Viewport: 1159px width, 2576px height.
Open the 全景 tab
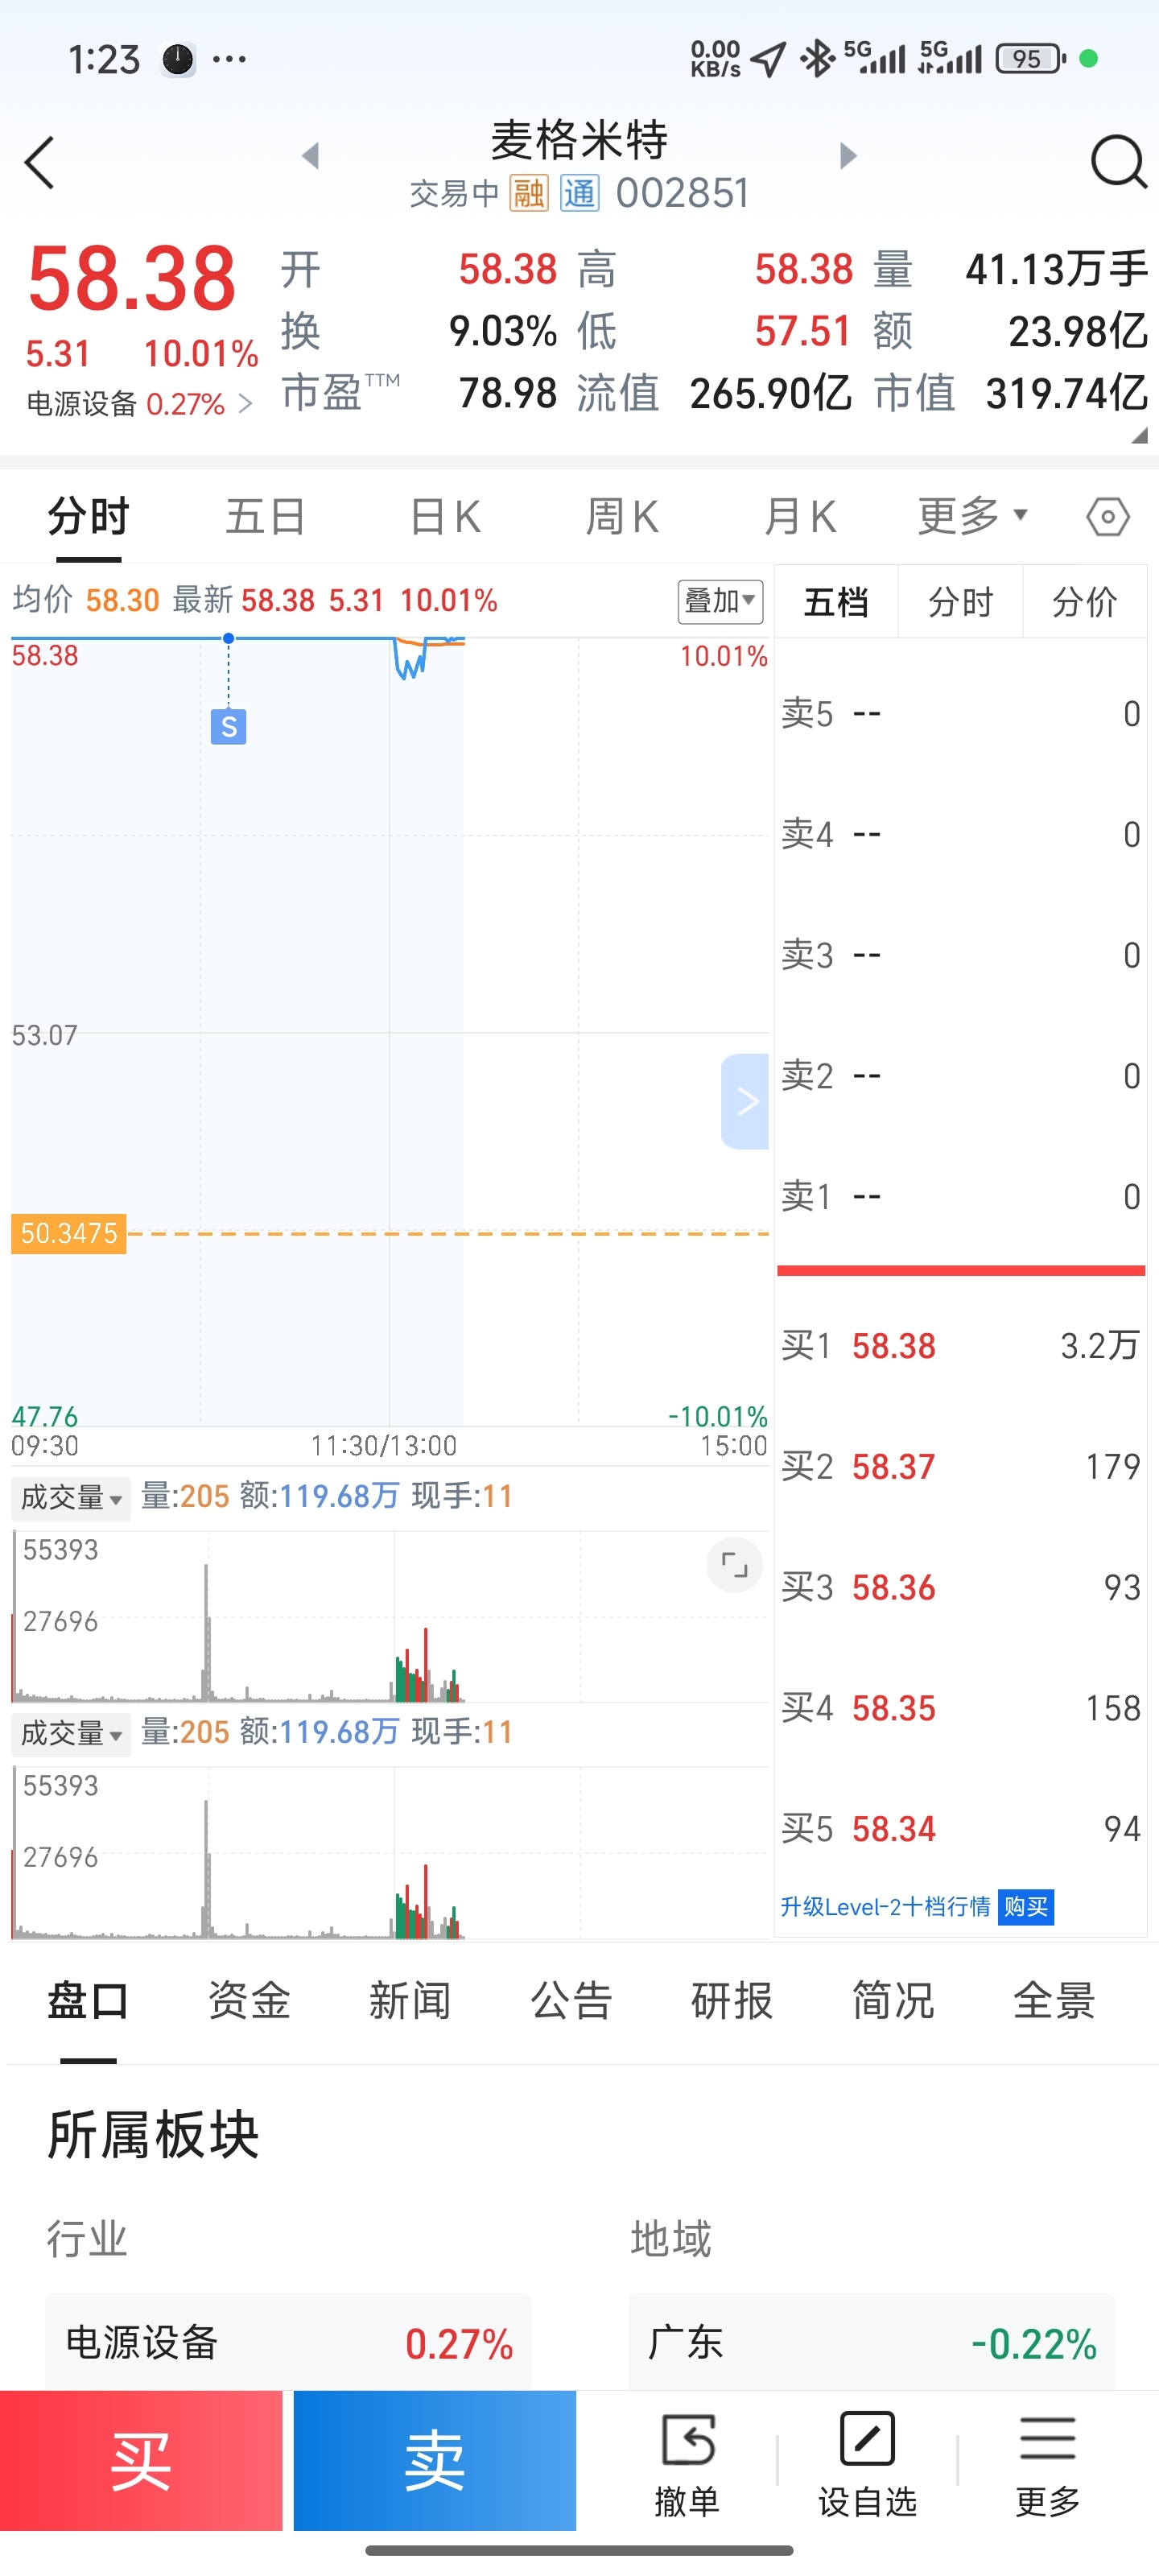[x=1054, y=2001]
